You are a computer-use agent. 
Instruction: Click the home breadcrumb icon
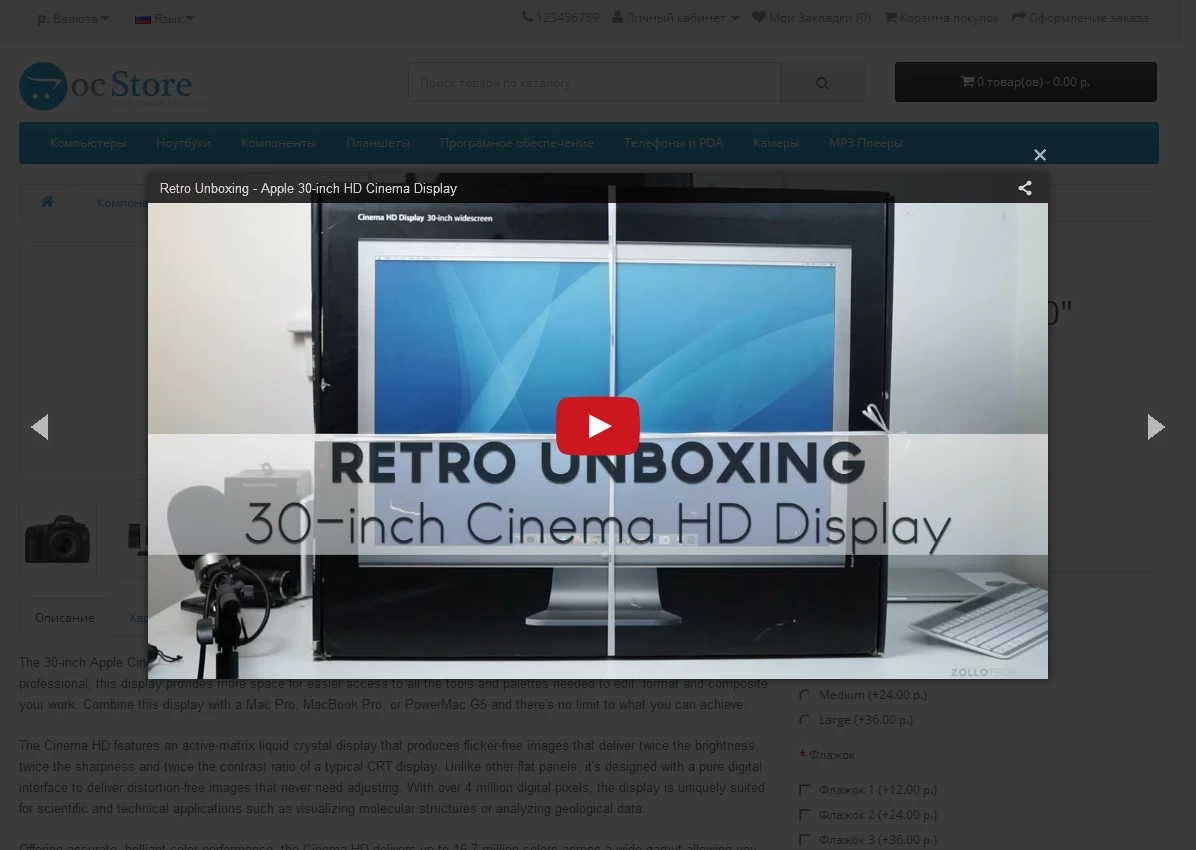(x=47, y=201)
